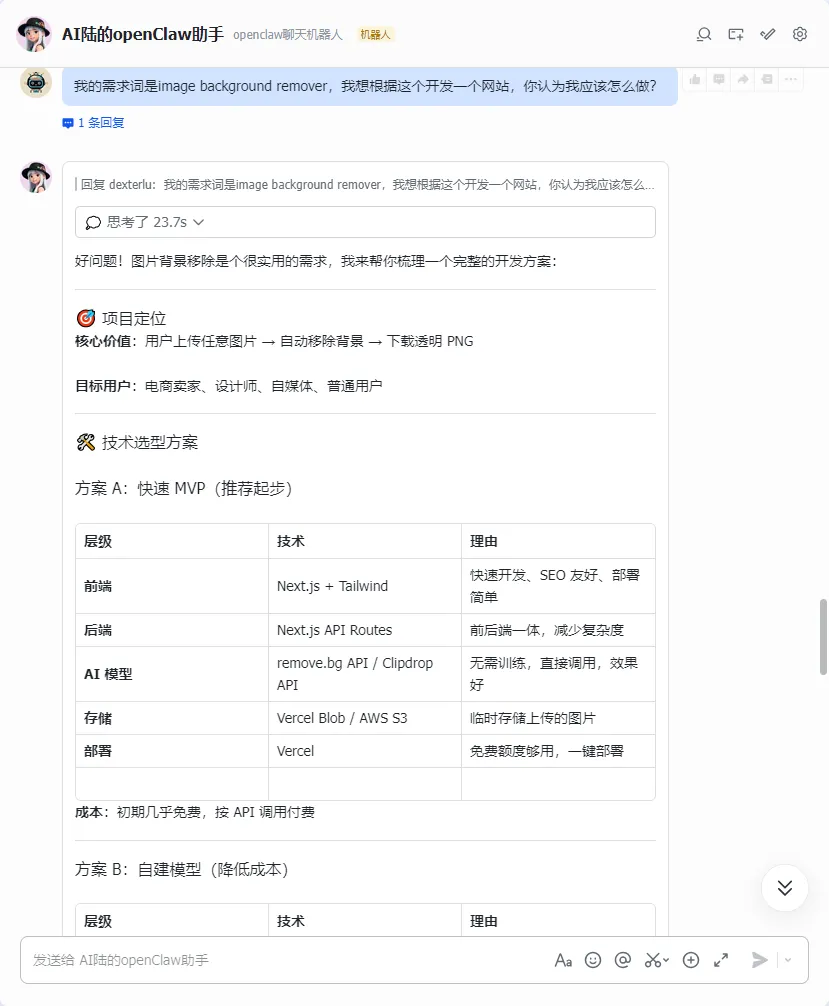
Task: Click the vertical scrollbar thumb
Action: 823,637
